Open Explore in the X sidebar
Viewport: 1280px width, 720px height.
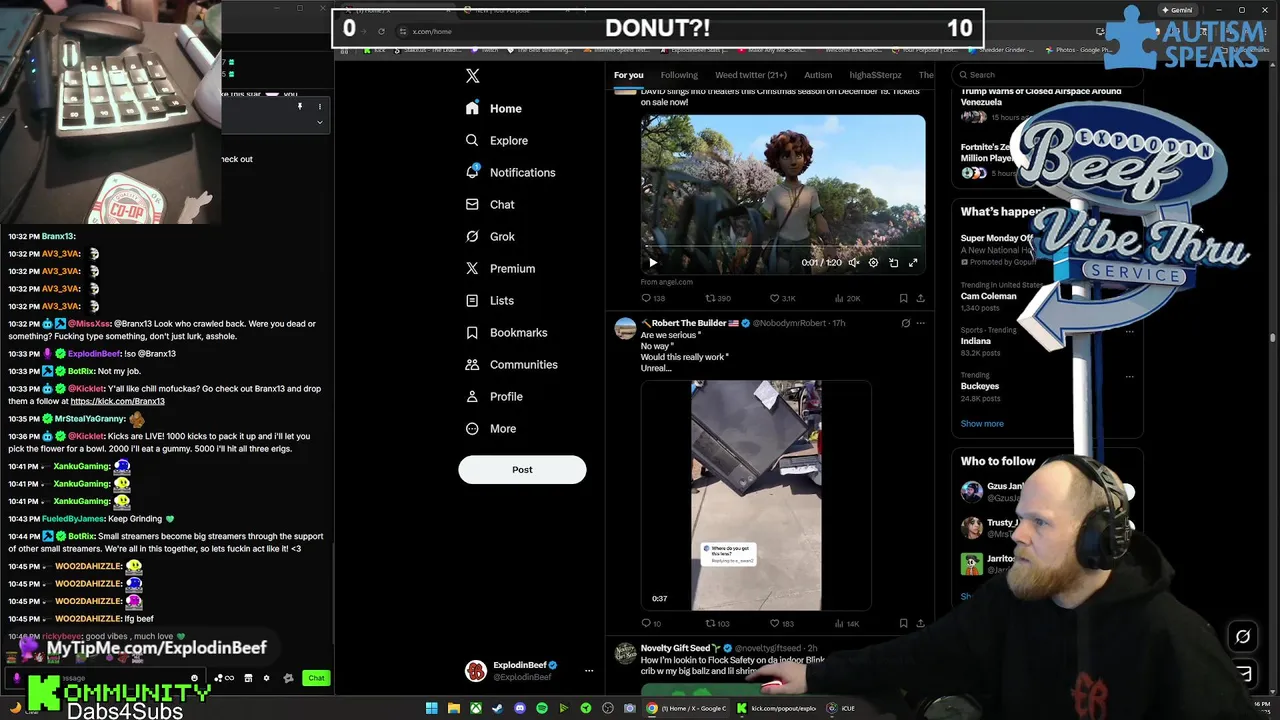click(x=497, y=140)
